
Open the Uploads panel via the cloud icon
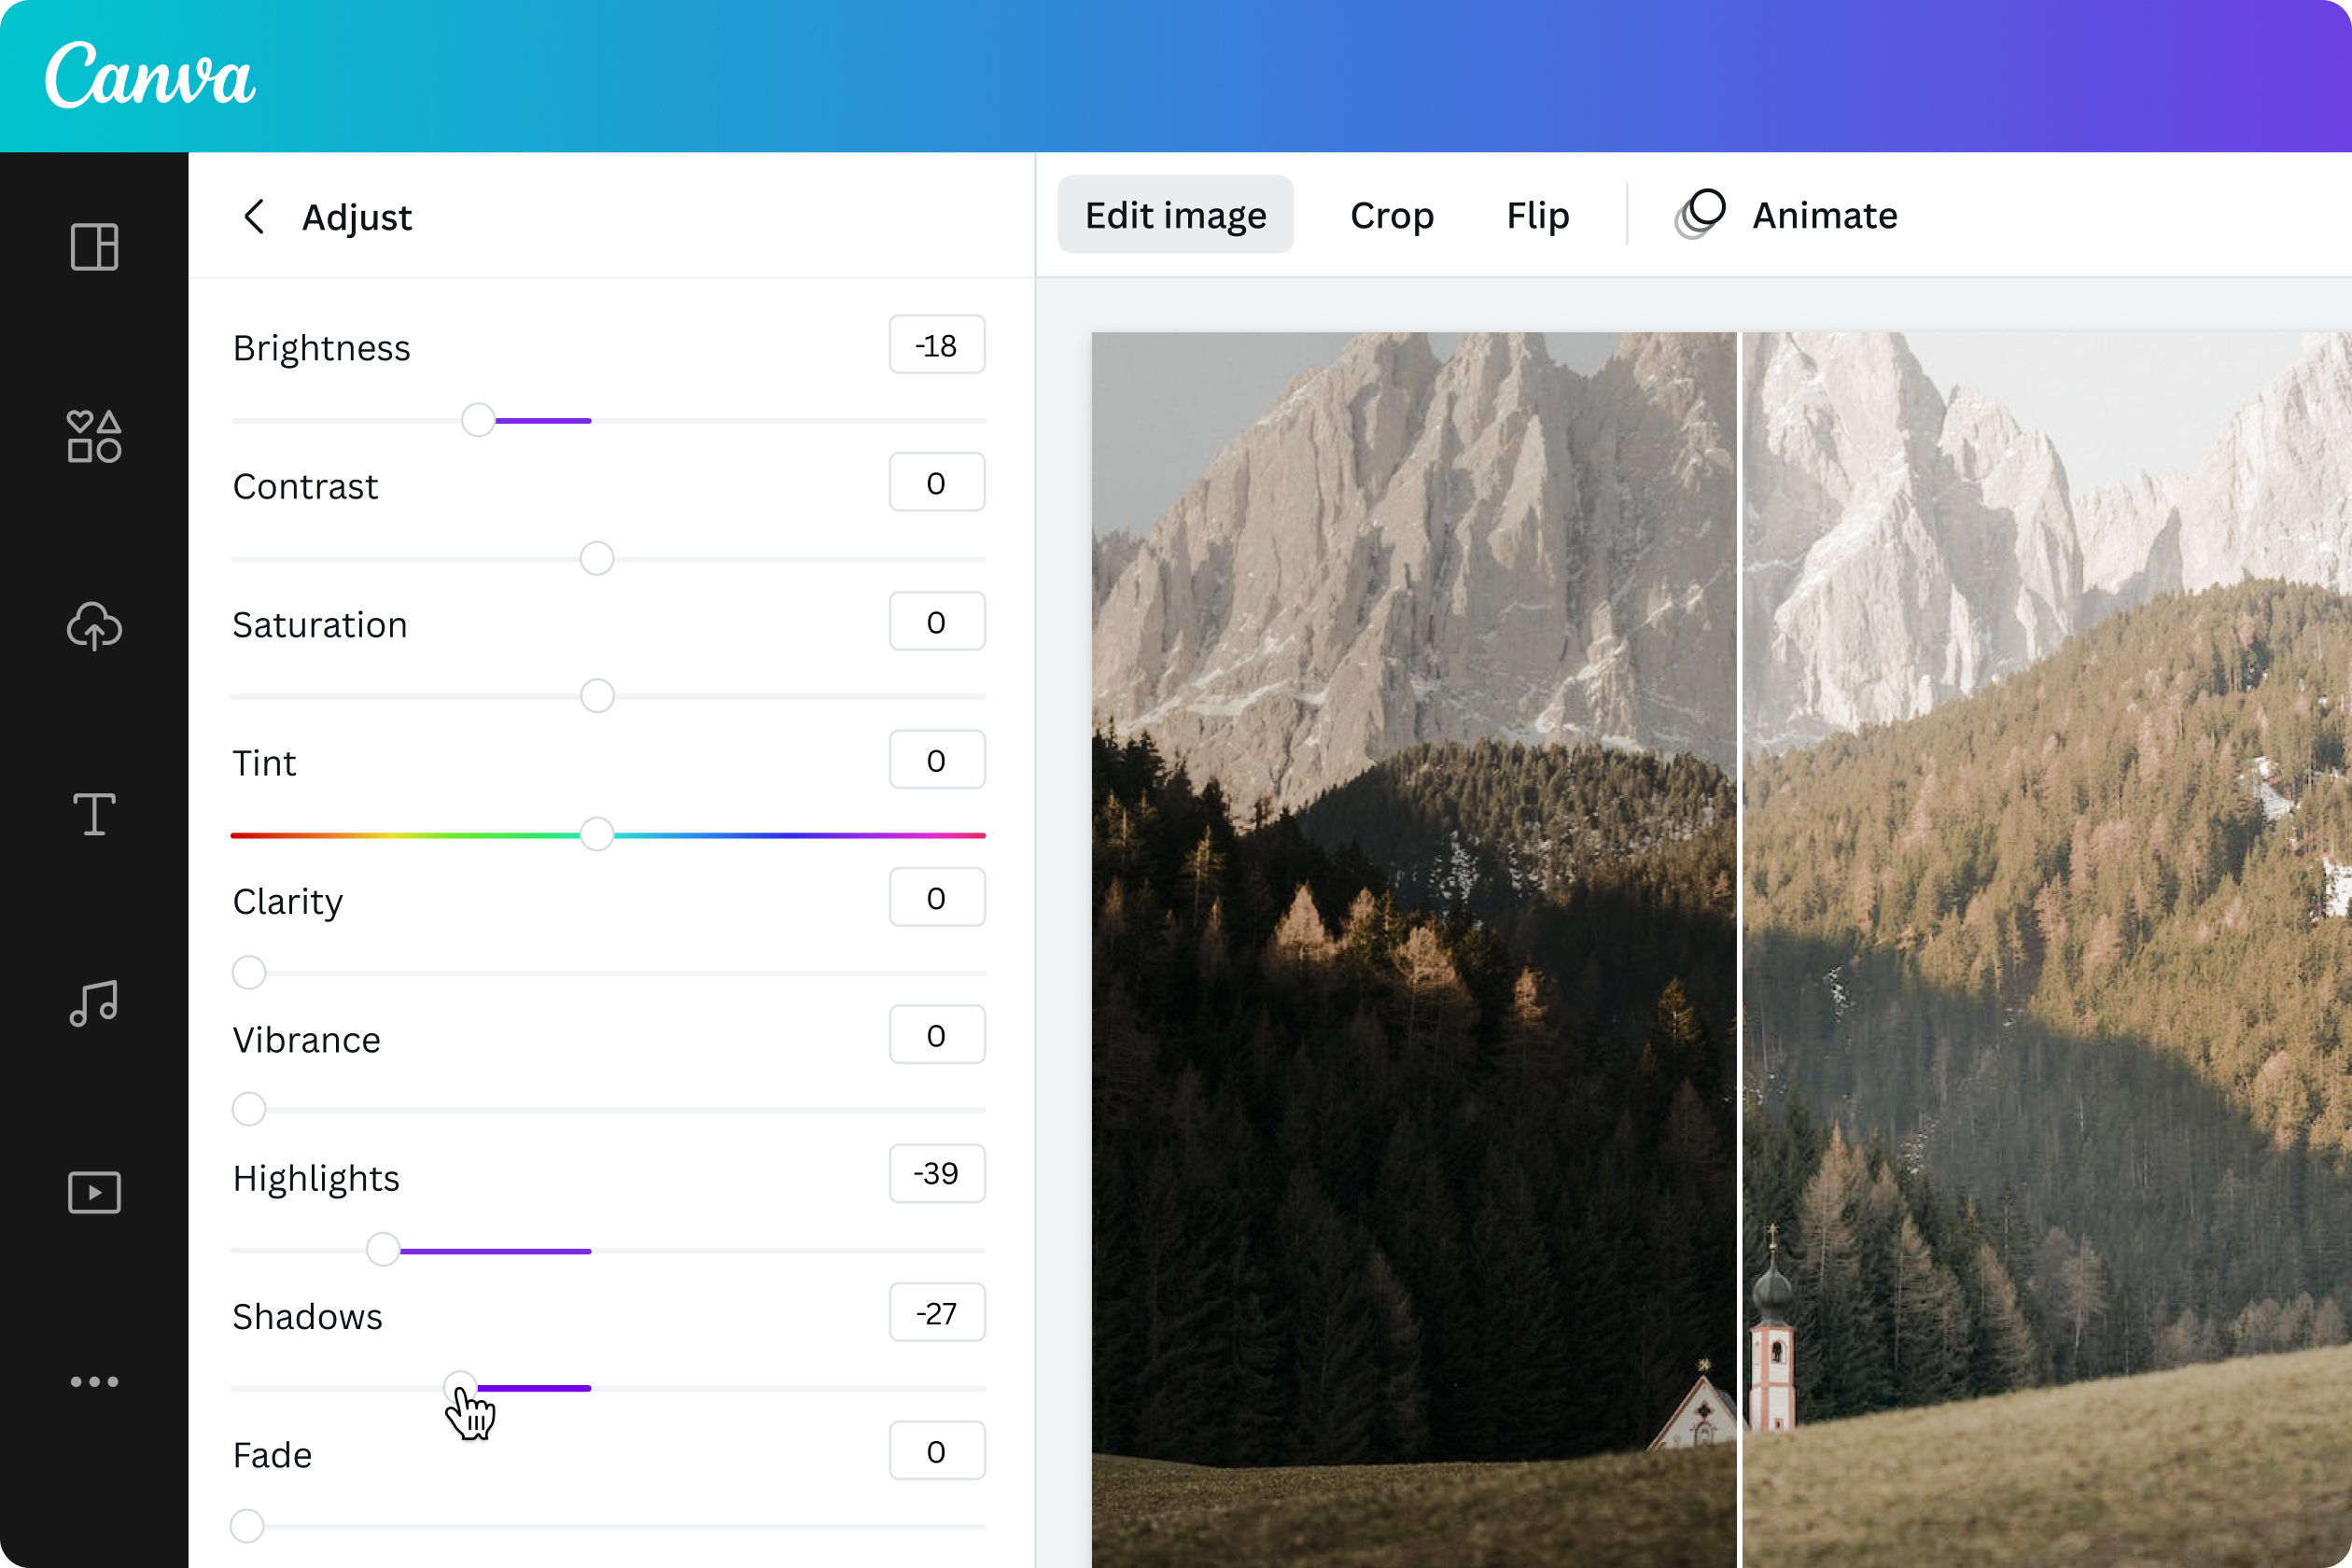click(93, 628)
